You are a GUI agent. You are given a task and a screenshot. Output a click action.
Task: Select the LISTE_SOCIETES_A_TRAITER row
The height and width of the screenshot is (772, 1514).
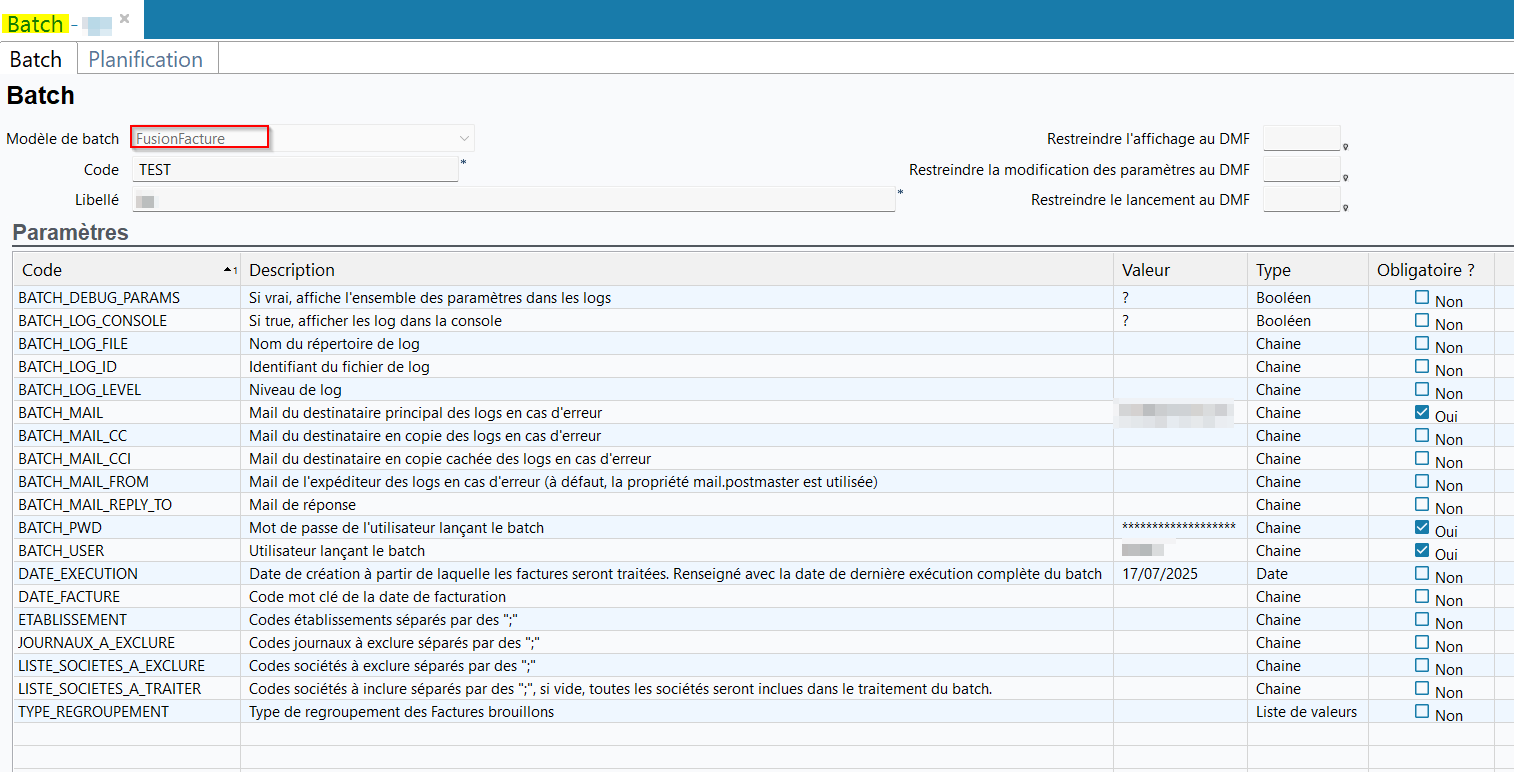pyautogui.click(x=110, y=689)
